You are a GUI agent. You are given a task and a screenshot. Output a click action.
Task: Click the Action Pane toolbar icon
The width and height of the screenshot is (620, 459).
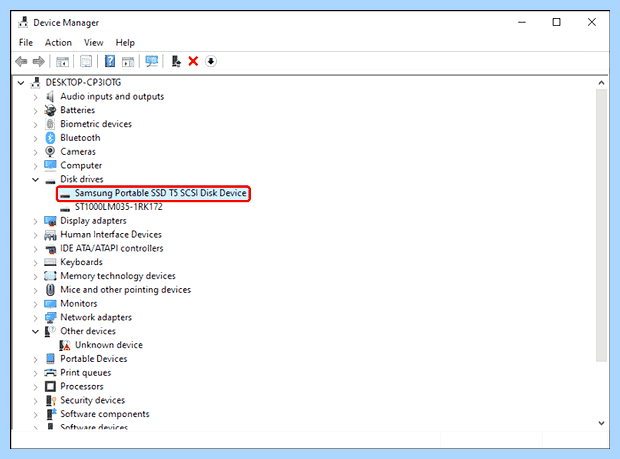128,62
